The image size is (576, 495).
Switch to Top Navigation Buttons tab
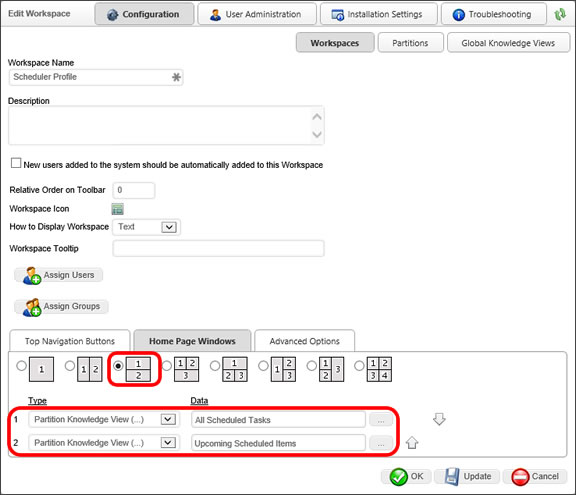(70, 341)
